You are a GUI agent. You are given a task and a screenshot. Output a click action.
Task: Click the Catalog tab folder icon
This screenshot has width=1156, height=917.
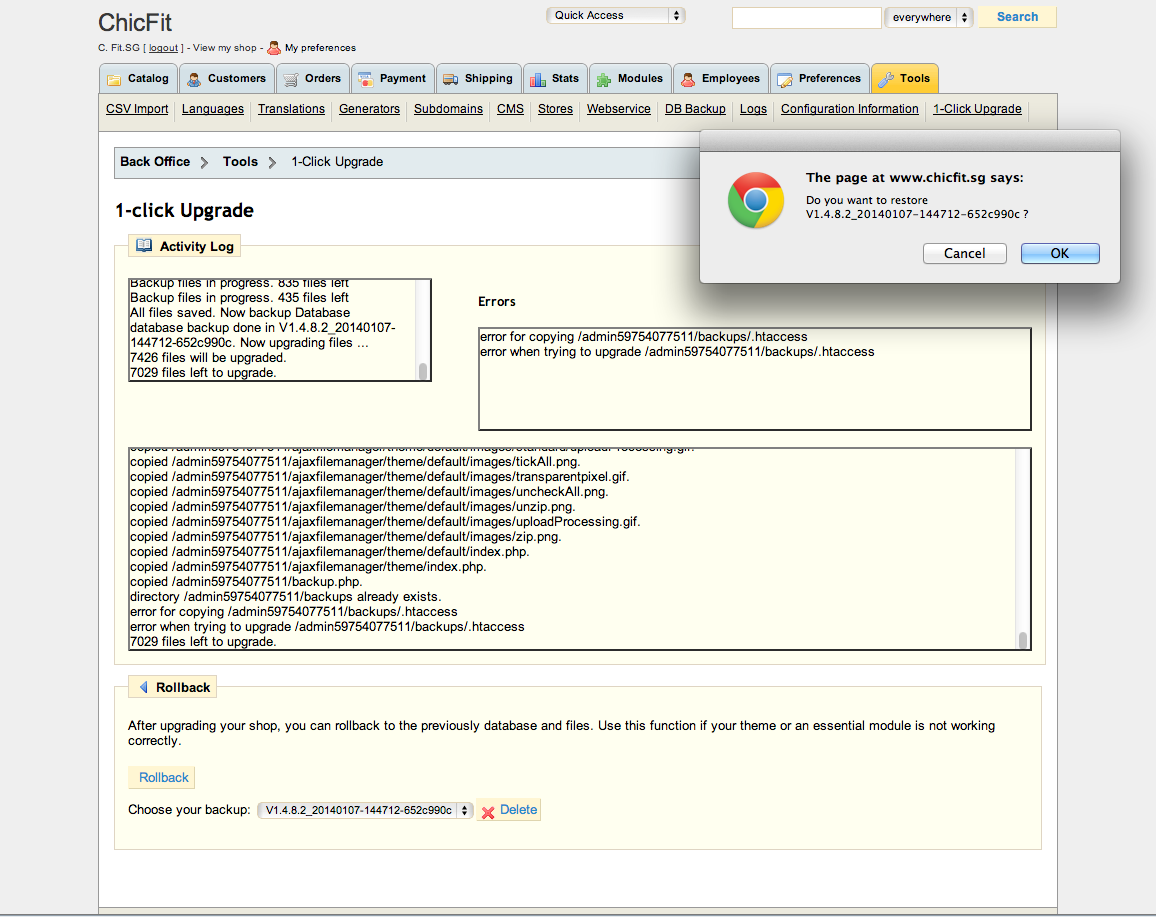[x=114, y=80]
